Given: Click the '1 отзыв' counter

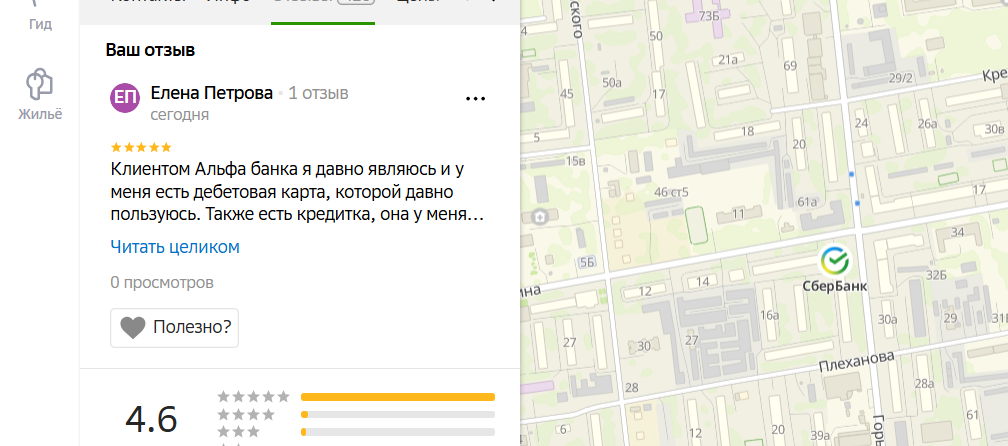Looking at the screenshot, I should [318, 93].
